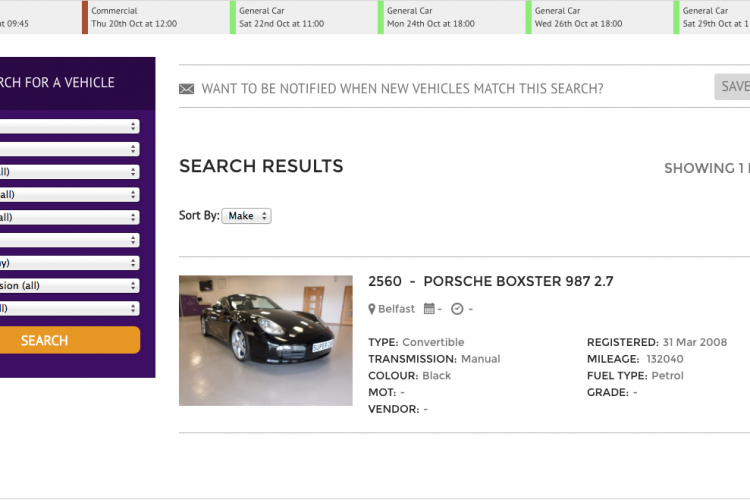750x500 pixels.
Task: Click the calendar icon beside Belfast
Action: pos(429,309)
